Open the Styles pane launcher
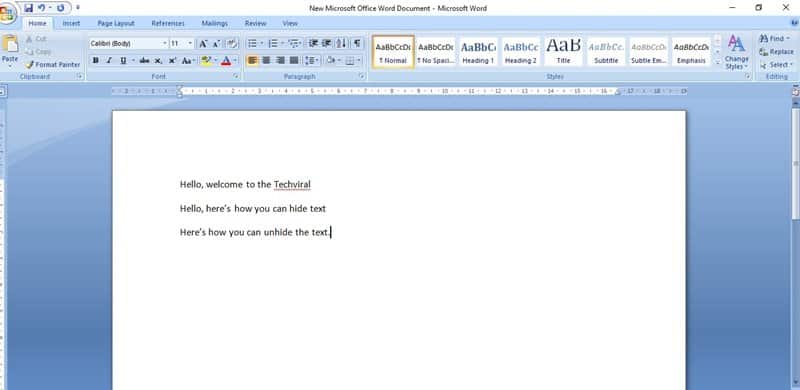800x390 pixels. (x=747, y=77)
